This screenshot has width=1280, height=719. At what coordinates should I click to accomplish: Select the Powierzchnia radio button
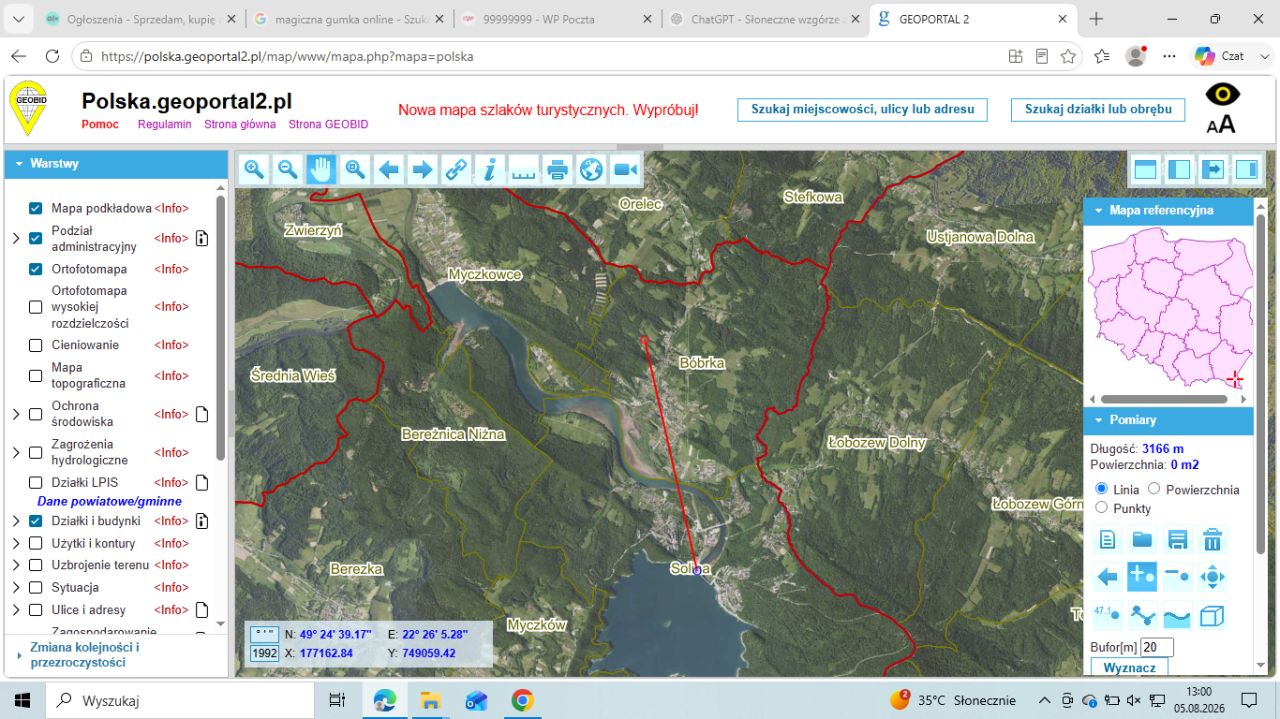(1154, 489)
